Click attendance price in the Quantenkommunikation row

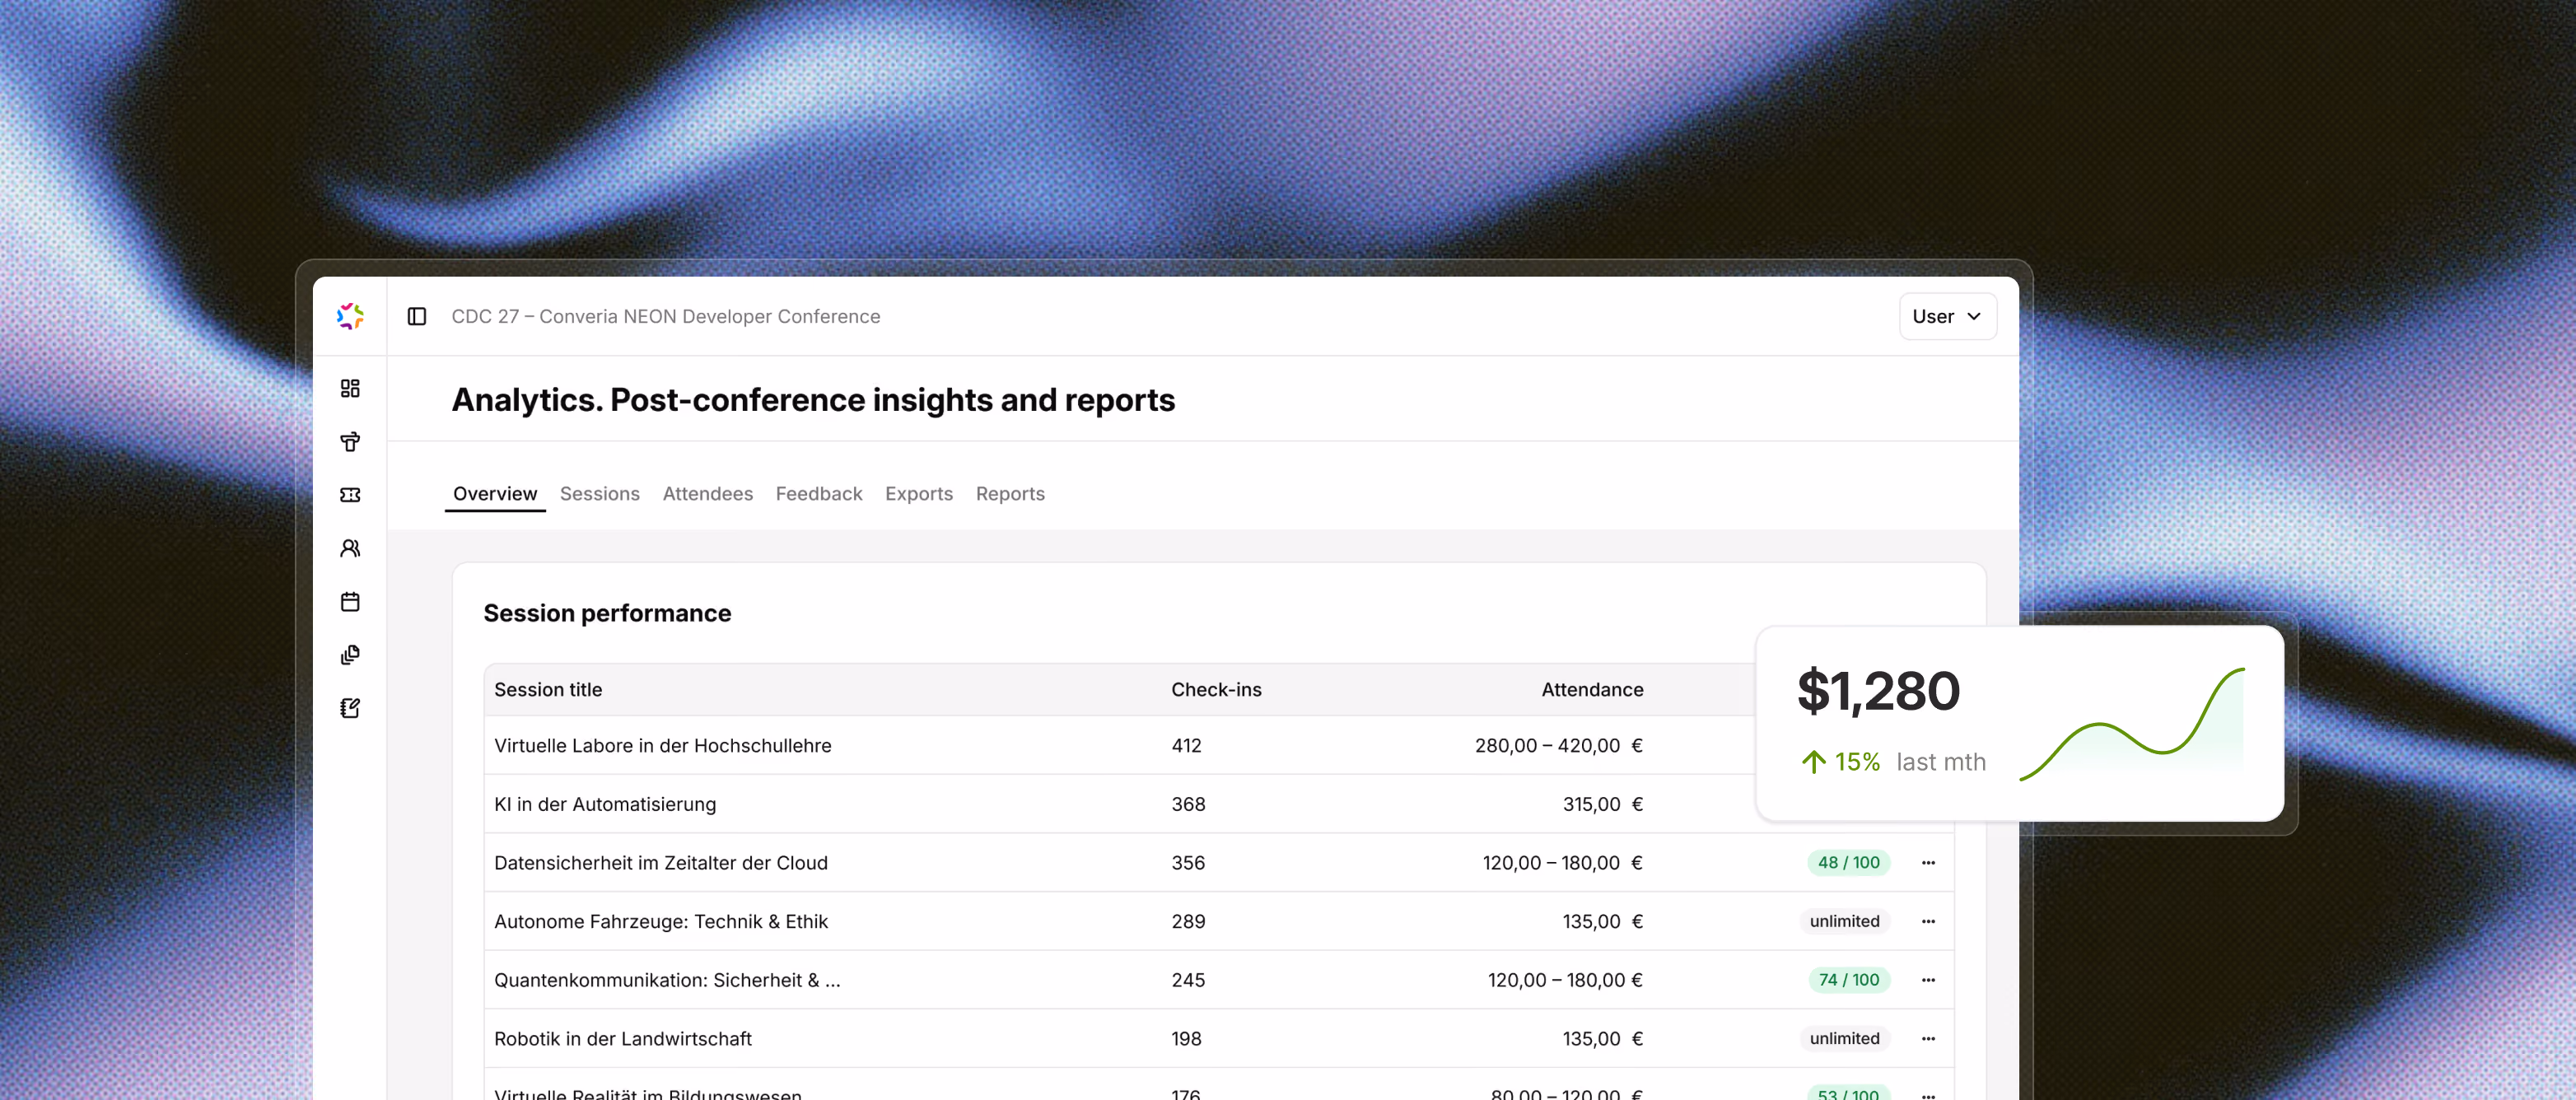pyautogui.click(x=1565, y=980)
